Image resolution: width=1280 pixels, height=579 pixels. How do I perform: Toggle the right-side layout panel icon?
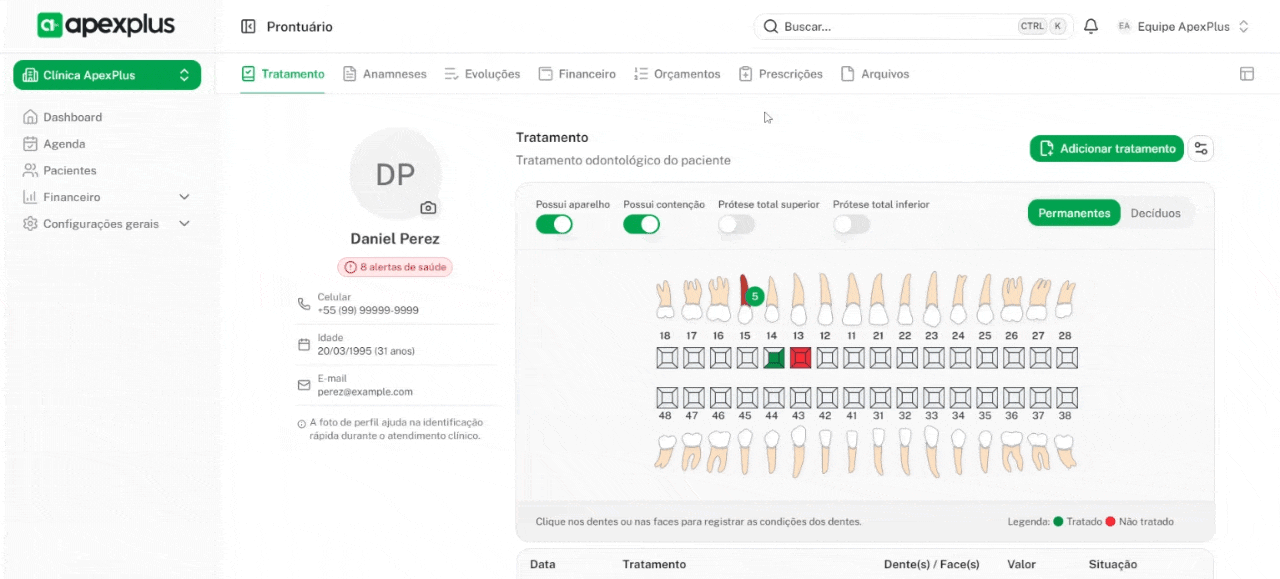coord(1246,74)
